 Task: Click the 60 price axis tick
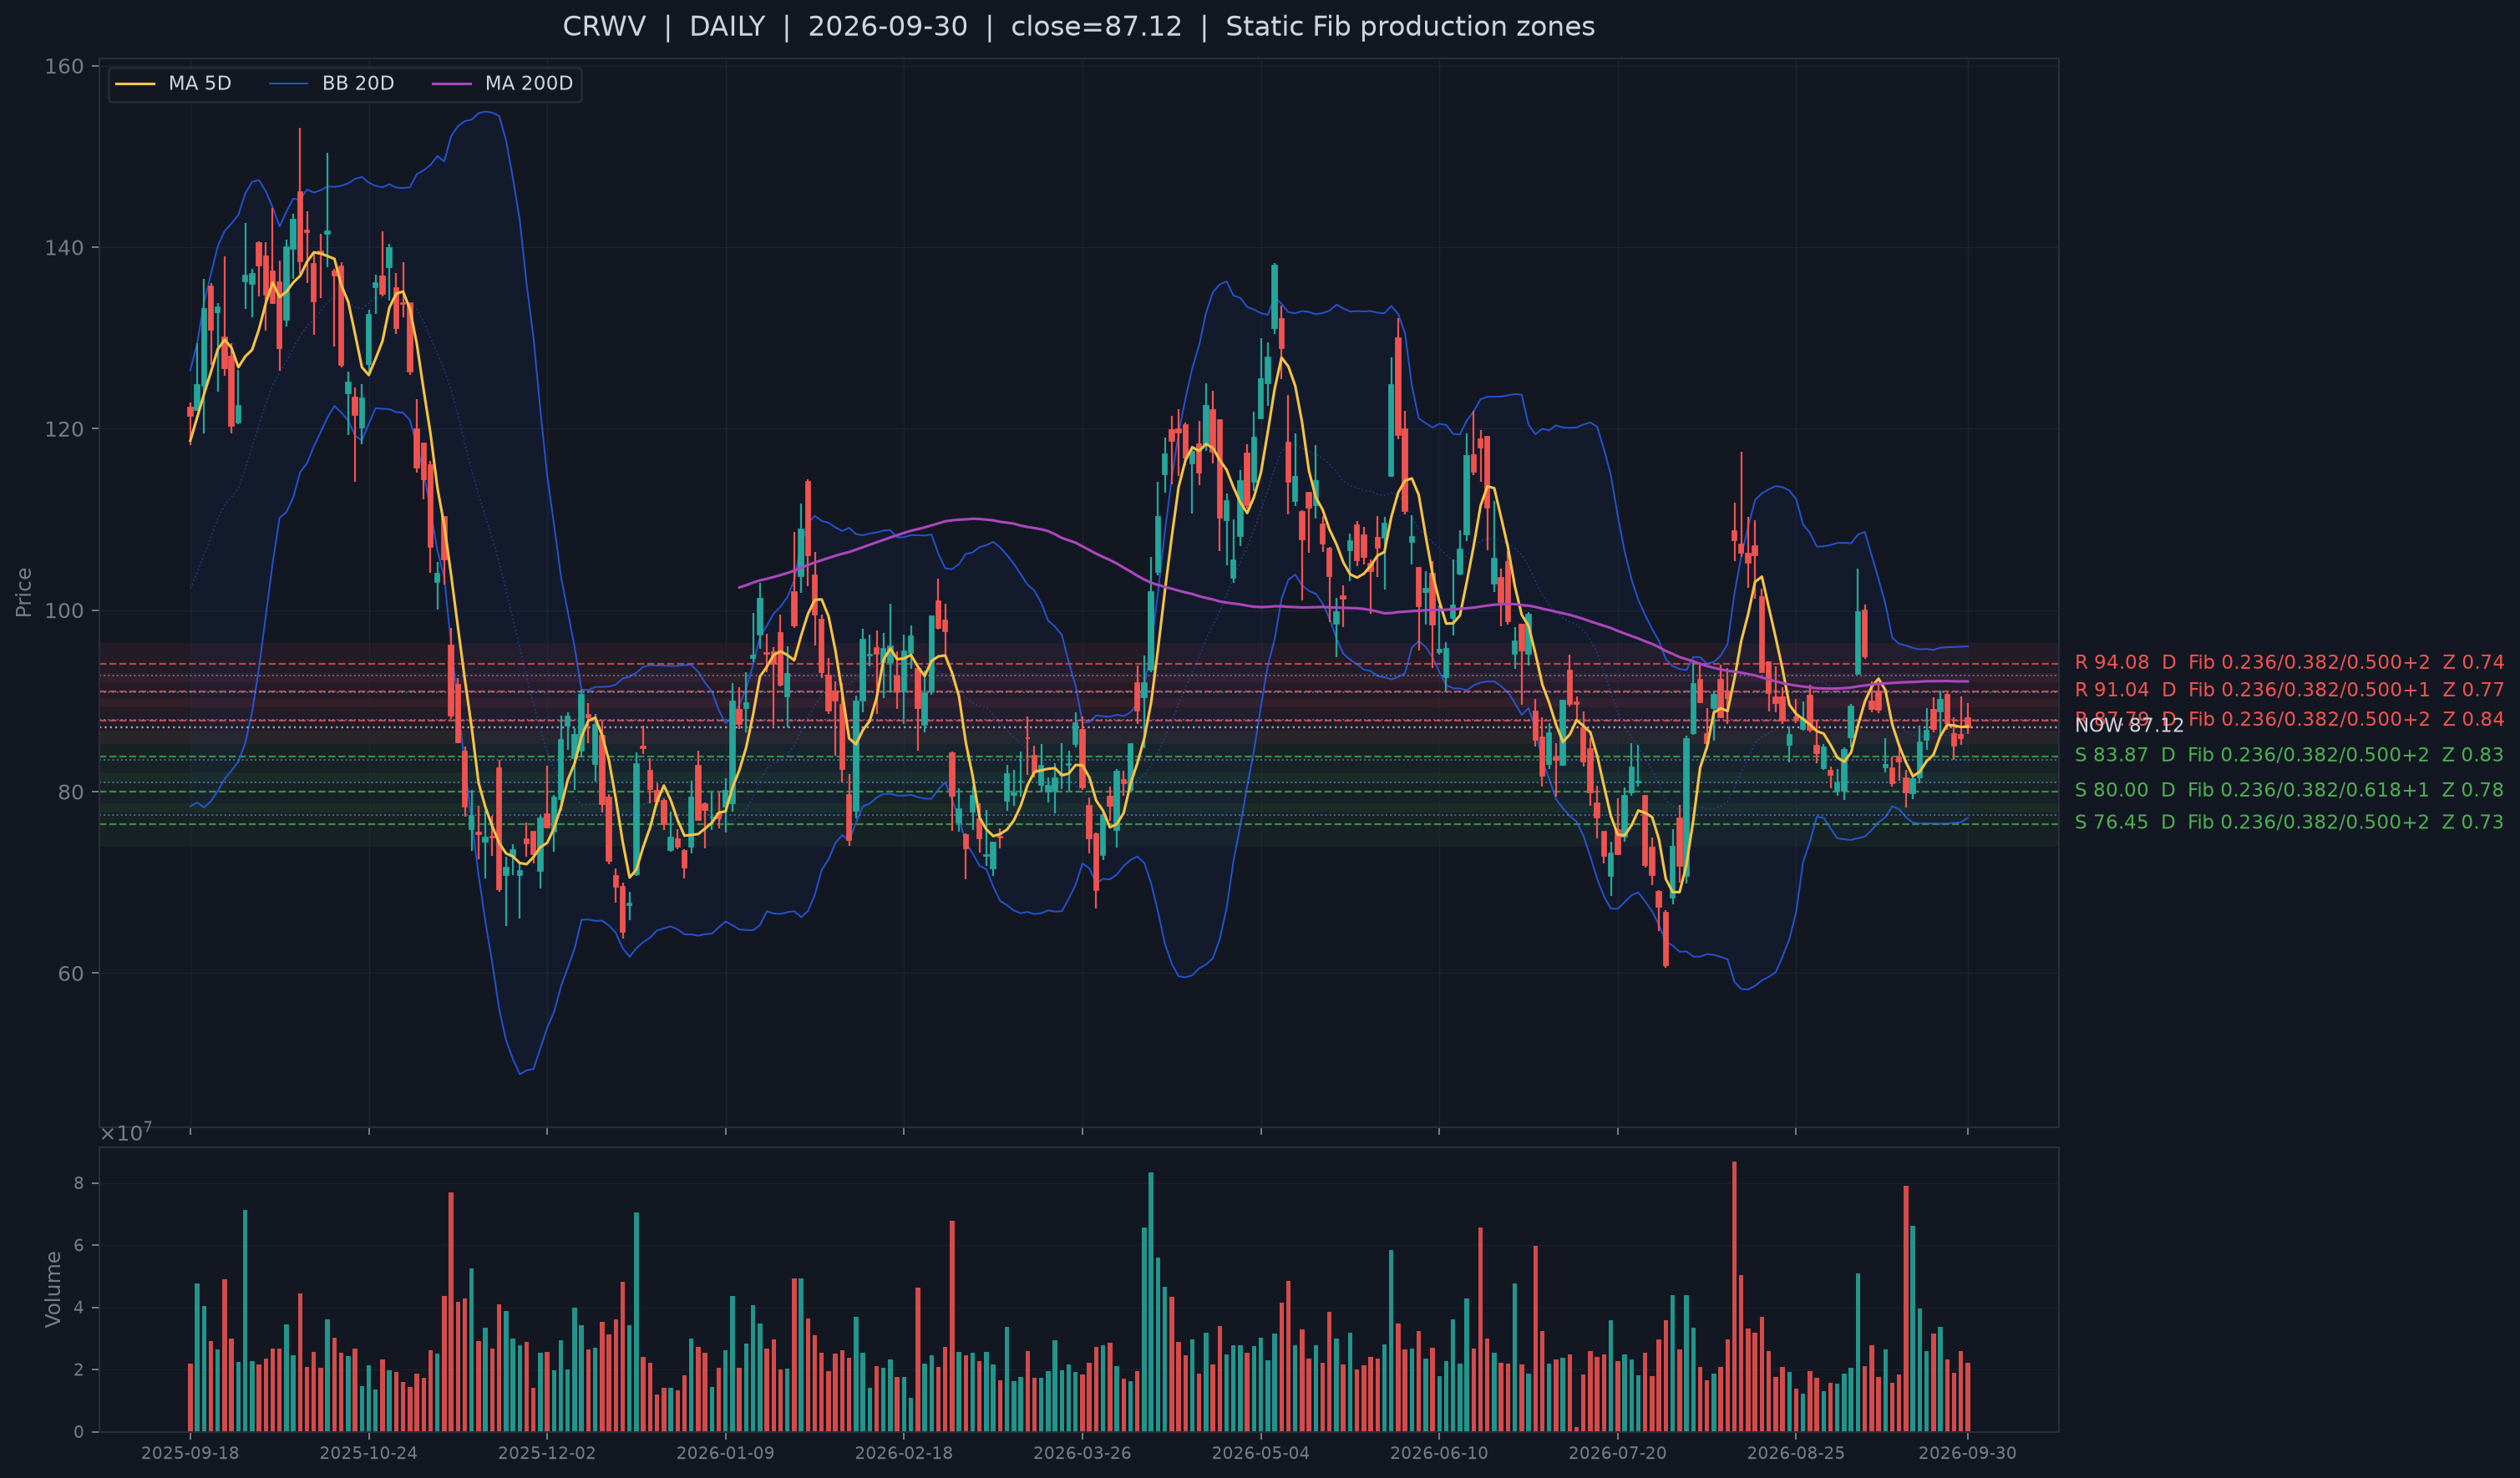coord(71,973)
